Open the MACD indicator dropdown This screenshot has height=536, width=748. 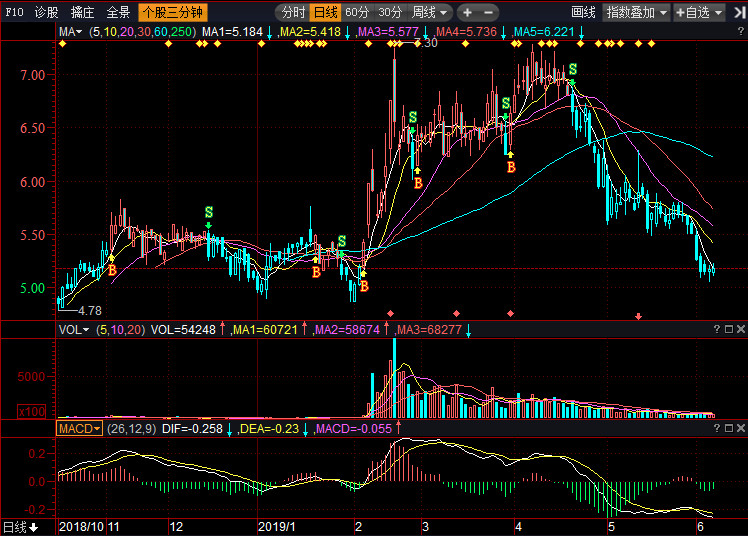click(x=80, y=429)
